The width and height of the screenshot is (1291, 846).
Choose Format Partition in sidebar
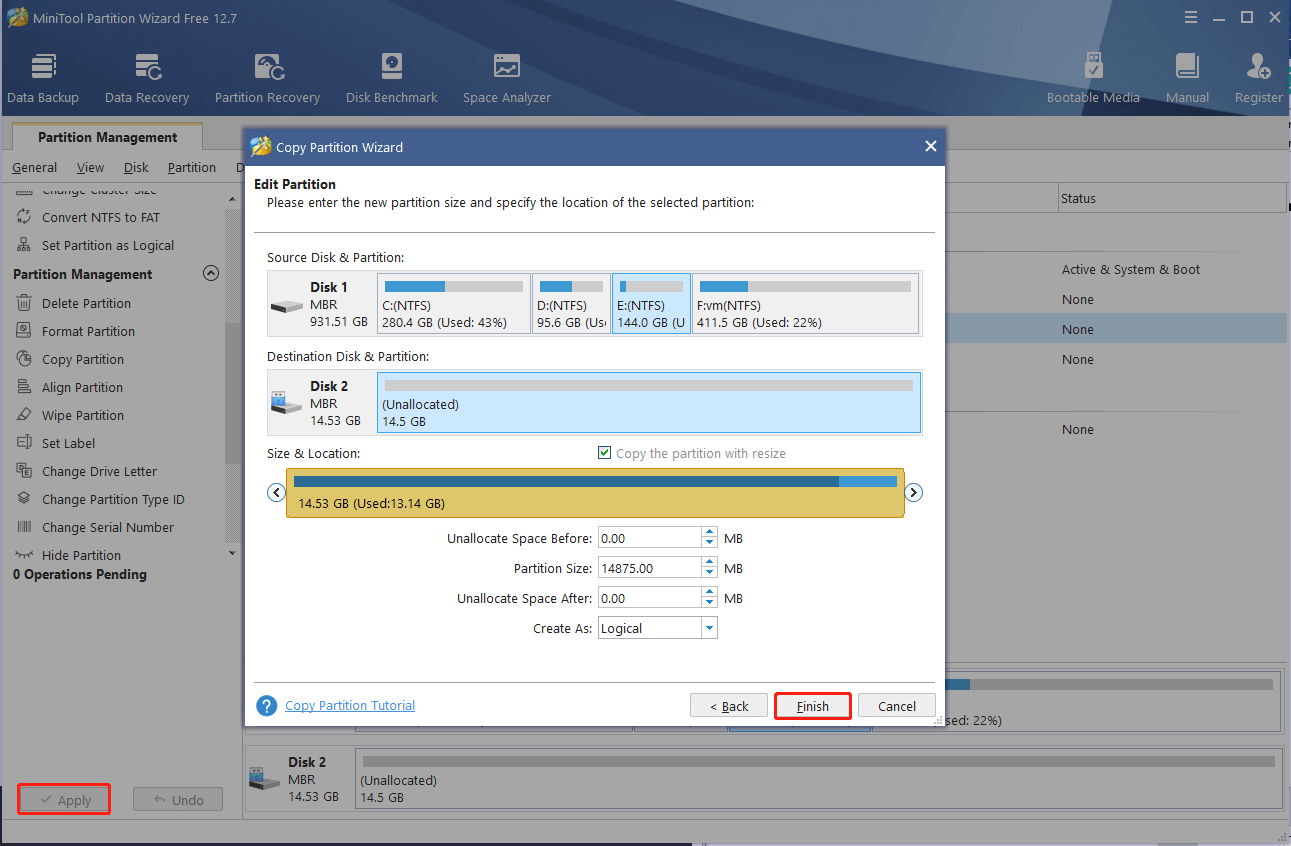click(88, 331)
